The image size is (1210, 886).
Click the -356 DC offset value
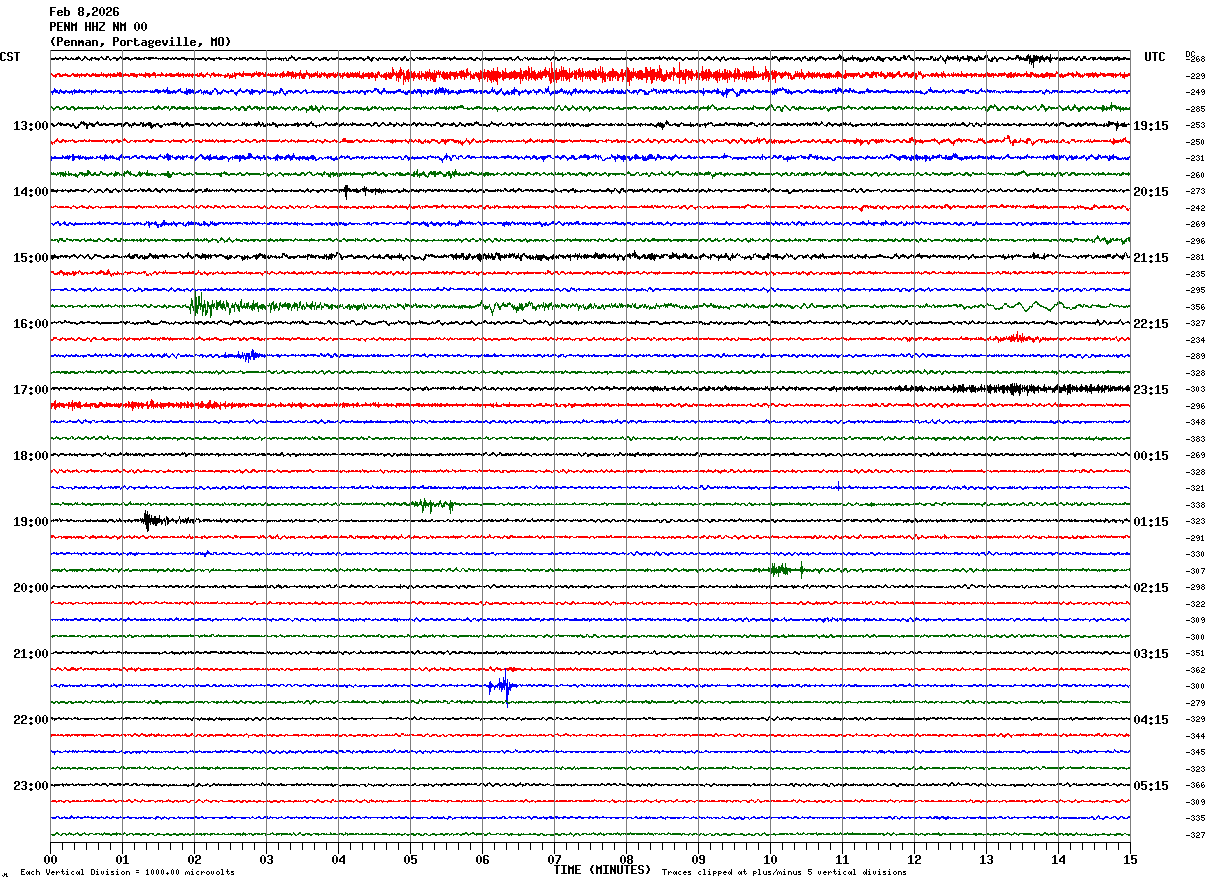point(1195,307)
